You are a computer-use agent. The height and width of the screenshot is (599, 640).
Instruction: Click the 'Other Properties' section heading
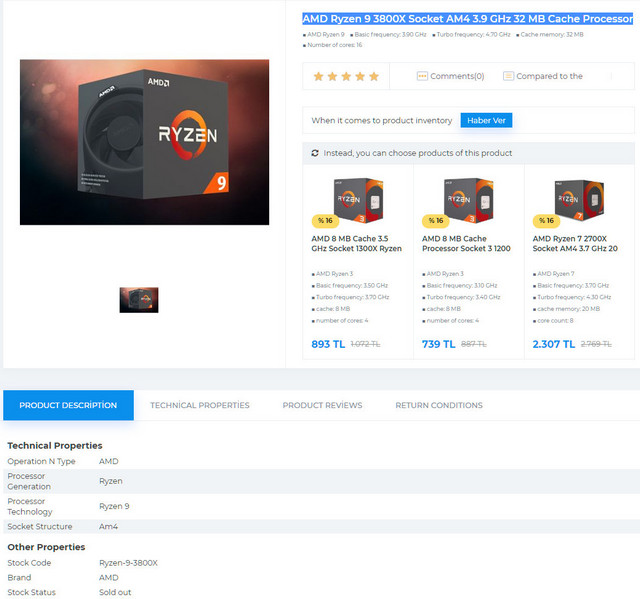(x=46, y=547)
